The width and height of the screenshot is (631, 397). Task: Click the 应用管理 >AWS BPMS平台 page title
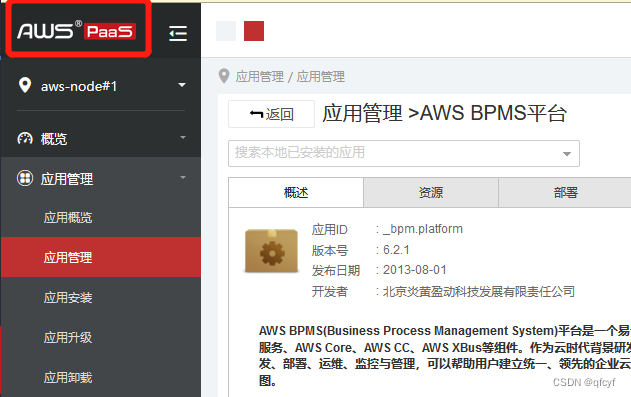click(444, 113)
